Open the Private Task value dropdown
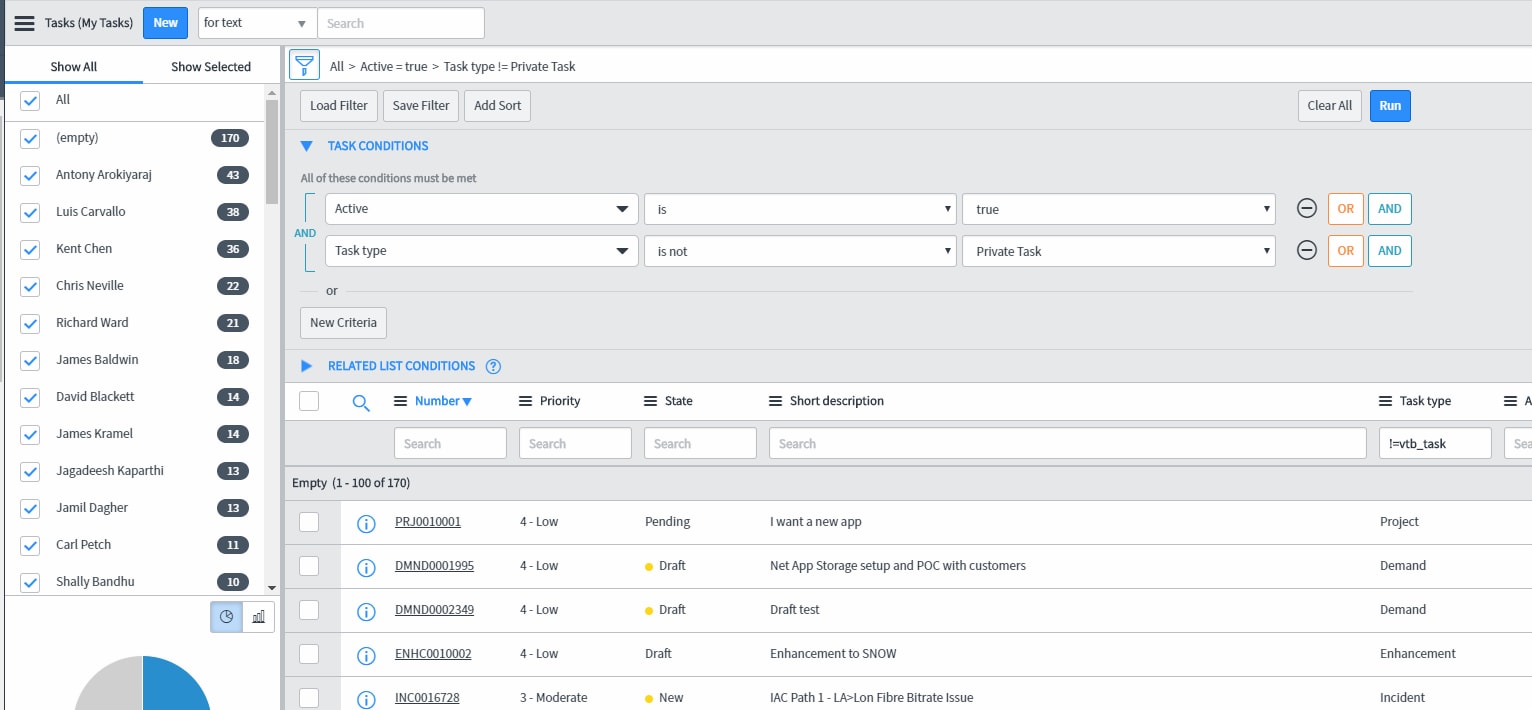The height and width of the screenshot is (710, 1532). coord(1119,251)
